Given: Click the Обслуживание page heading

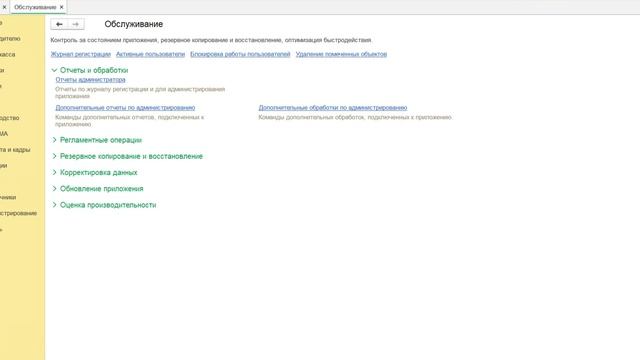Looking at the screenshot, I should 133,24.
